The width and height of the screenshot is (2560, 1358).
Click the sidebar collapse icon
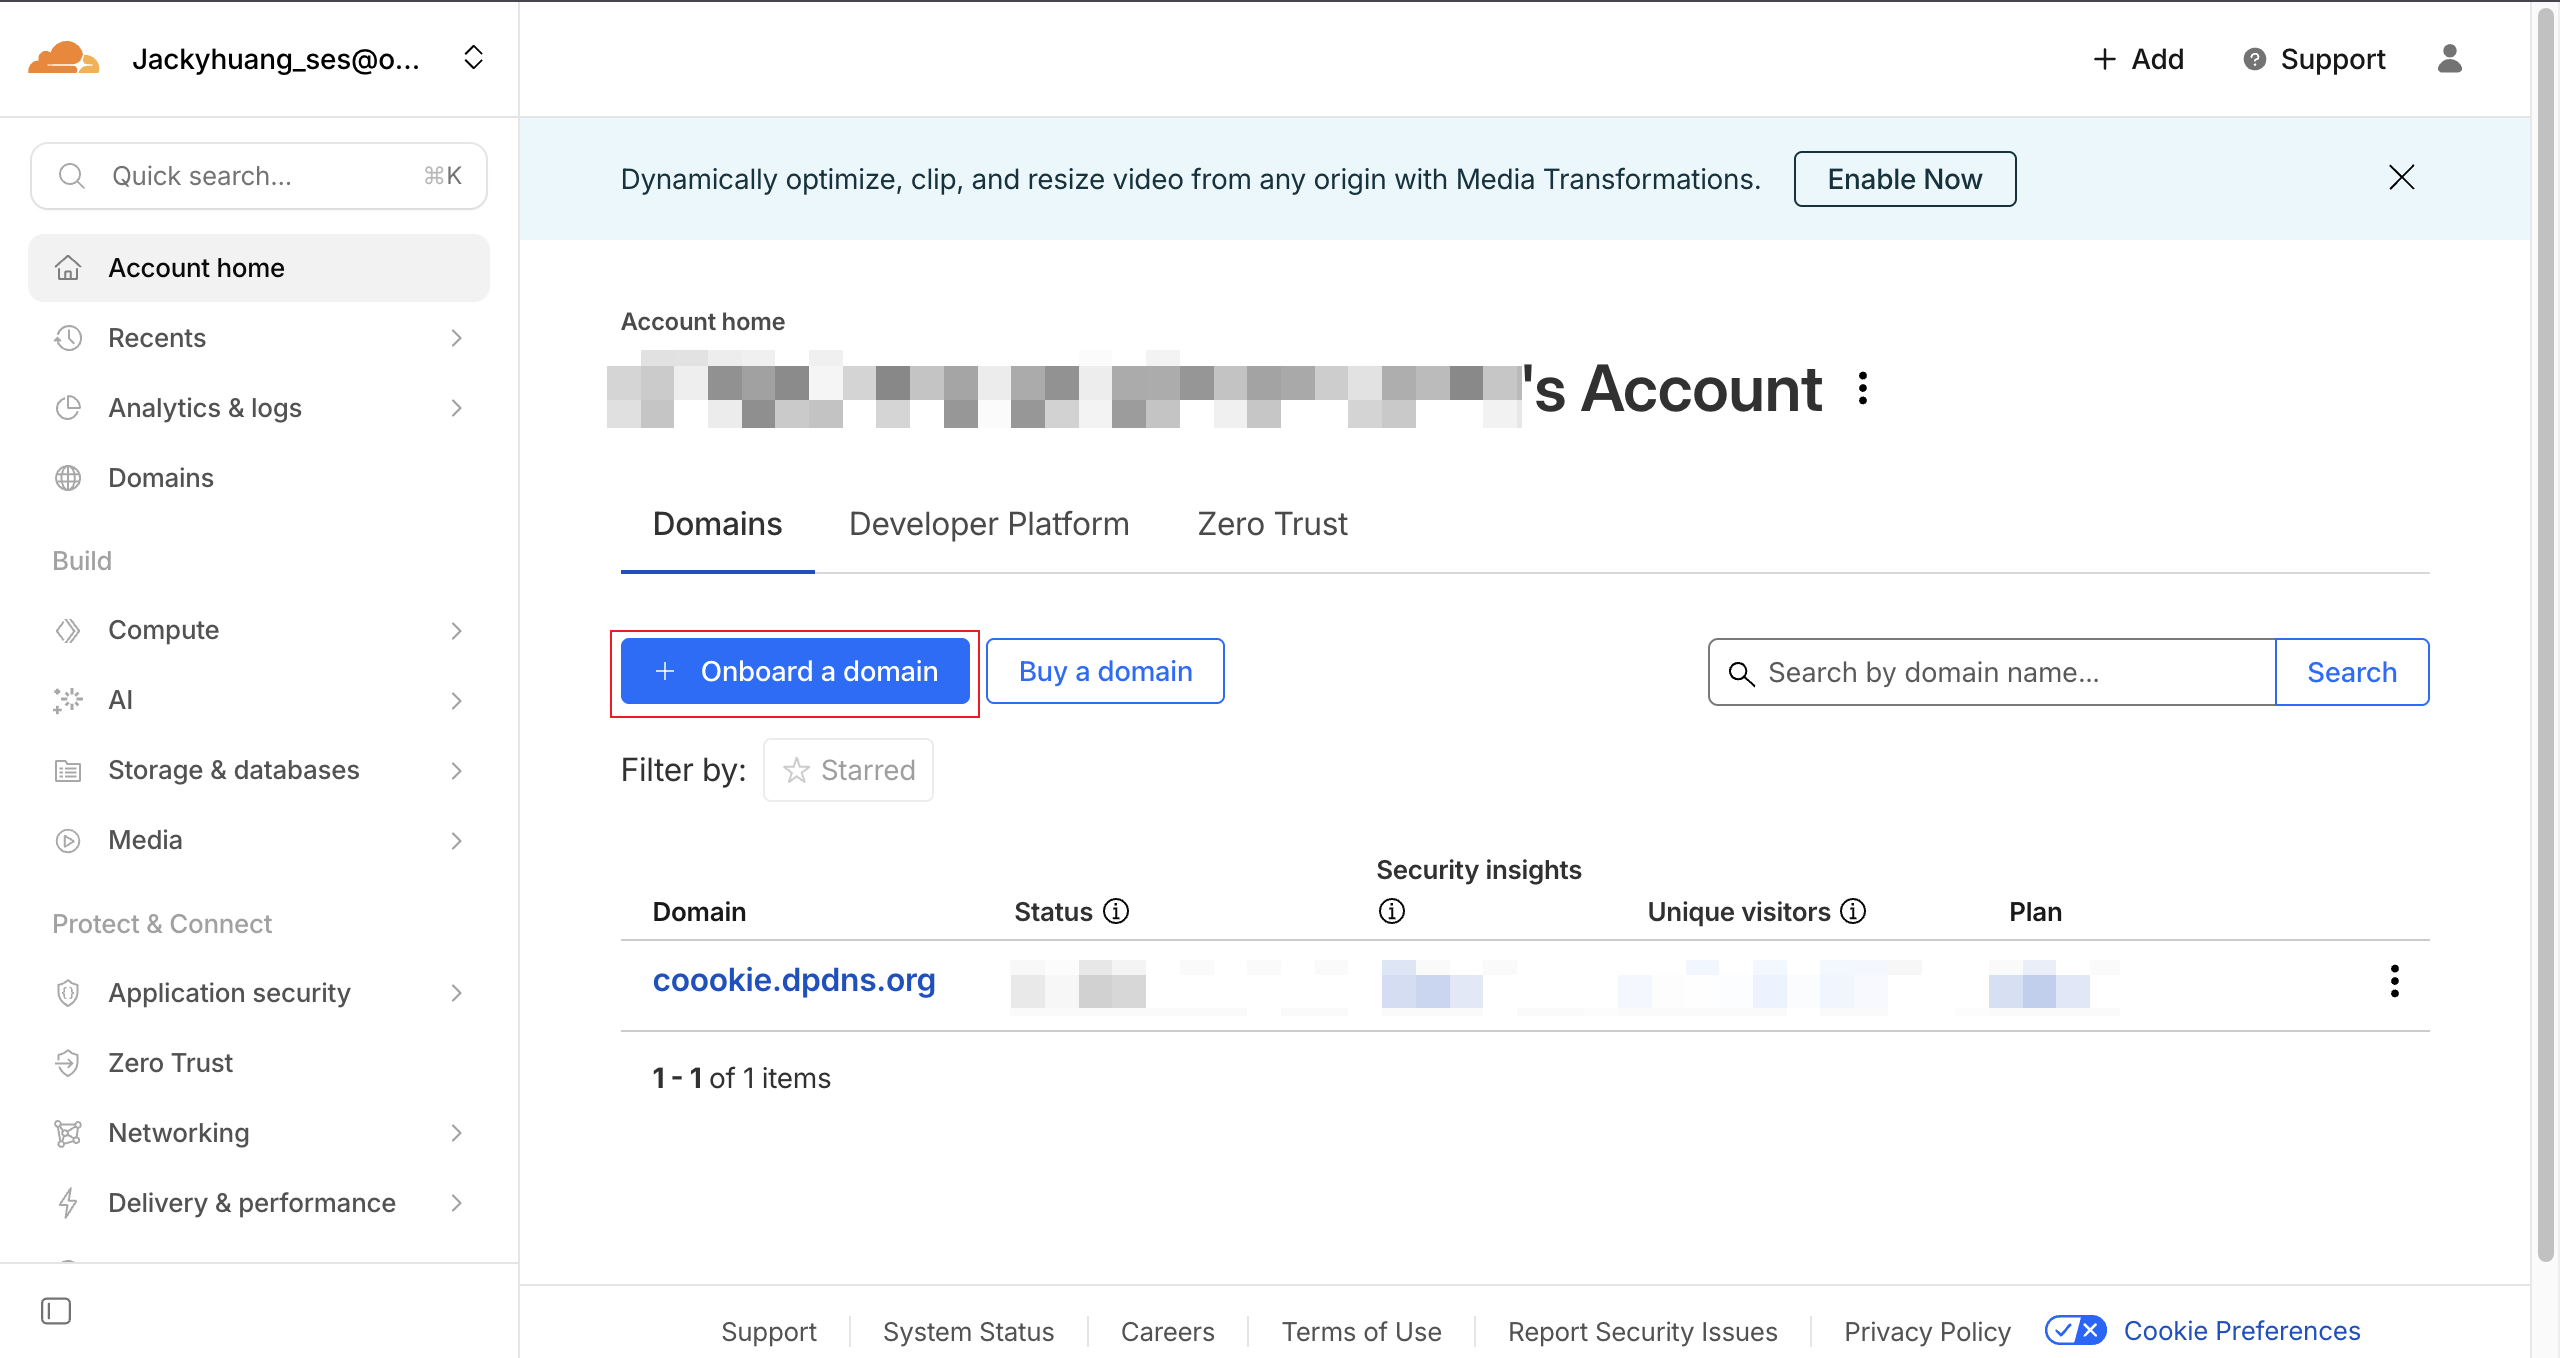coord(56,1310)
